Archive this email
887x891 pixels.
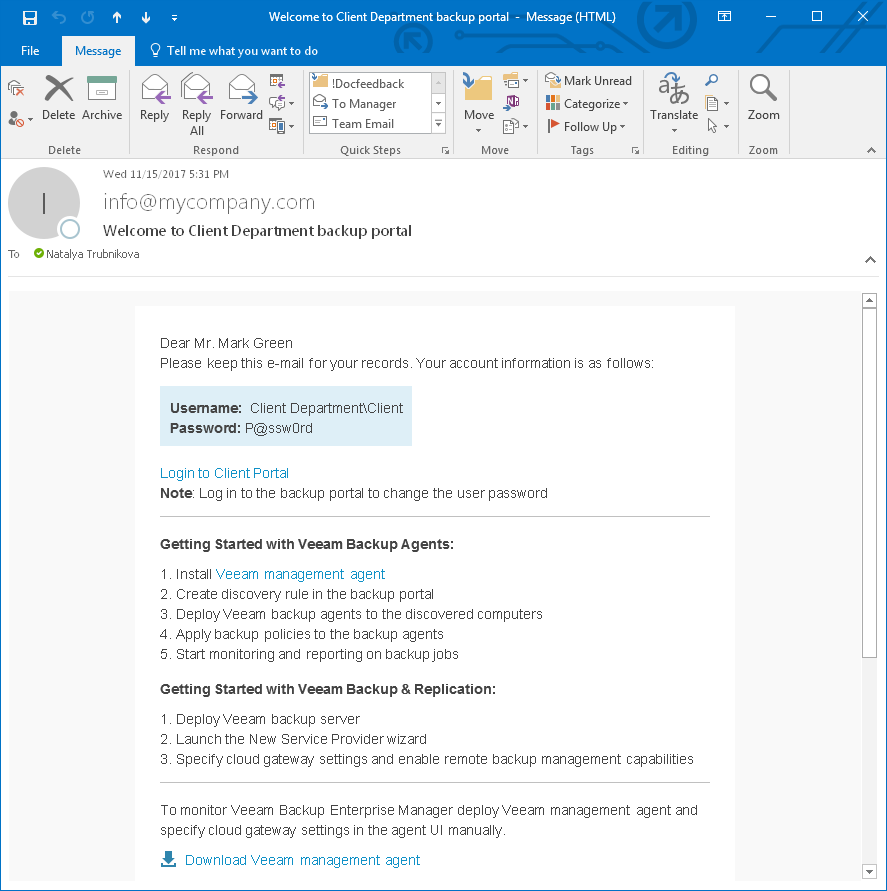point(102,98)
